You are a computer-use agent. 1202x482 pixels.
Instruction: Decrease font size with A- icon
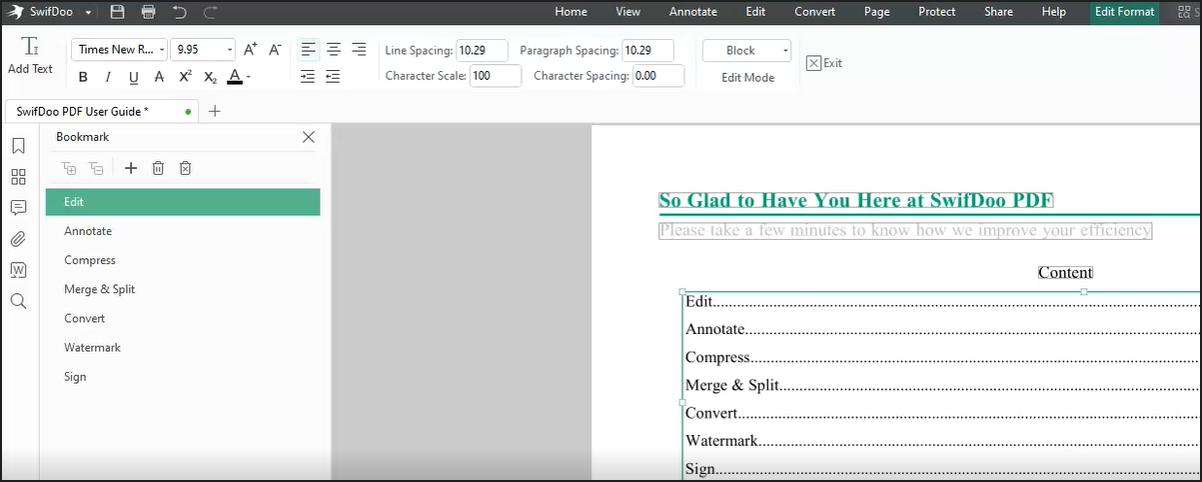(275, 49)
